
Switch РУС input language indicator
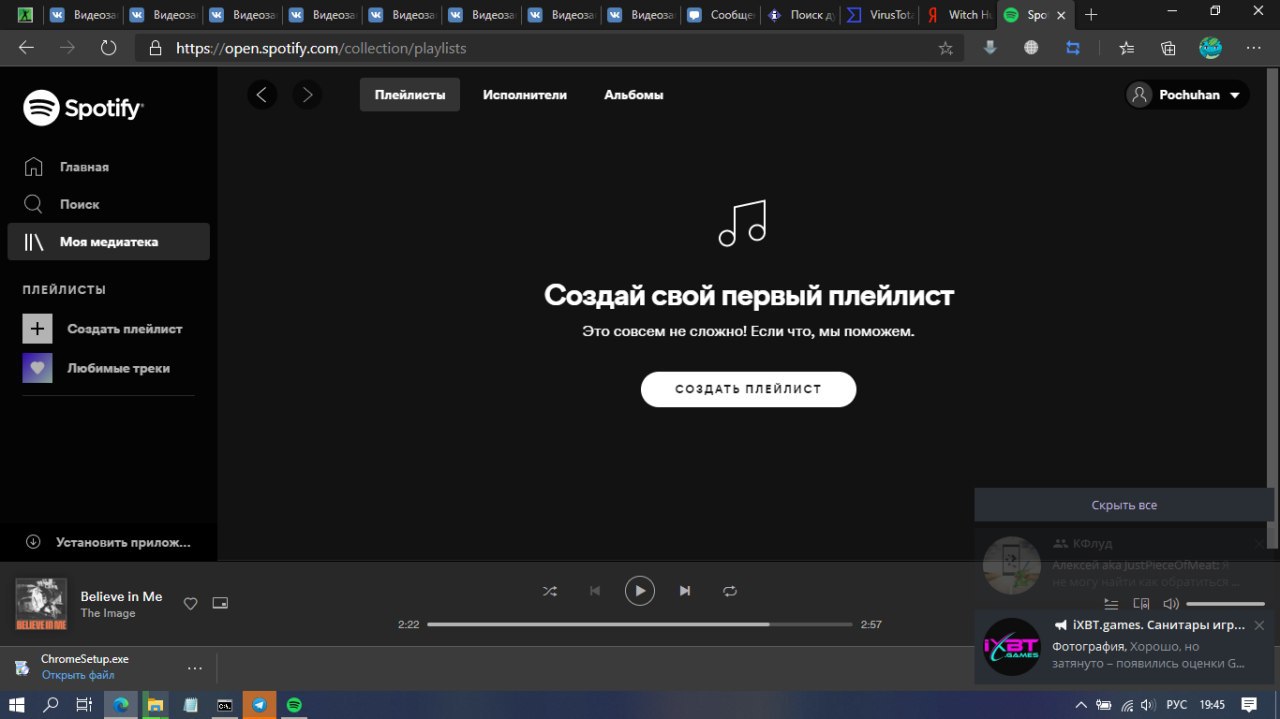tap(1177, 705)
